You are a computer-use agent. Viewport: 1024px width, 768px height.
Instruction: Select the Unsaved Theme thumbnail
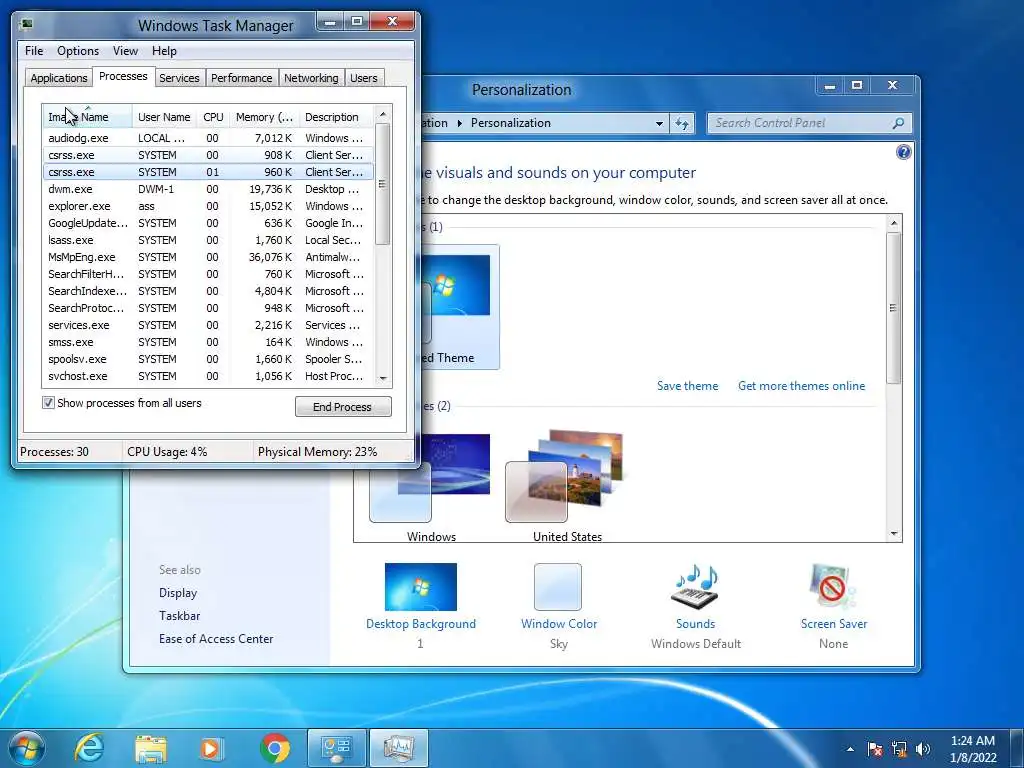click(460, 307)
